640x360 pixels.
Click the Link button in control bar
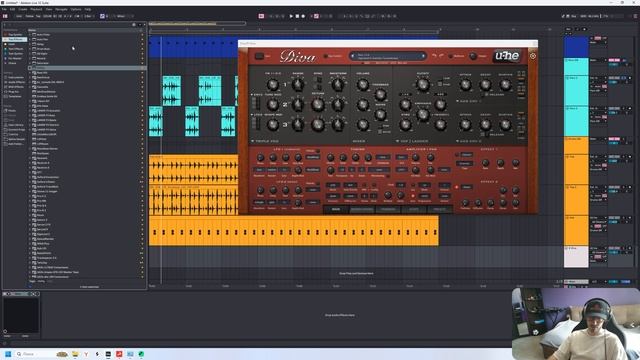(x=19, y=16)
